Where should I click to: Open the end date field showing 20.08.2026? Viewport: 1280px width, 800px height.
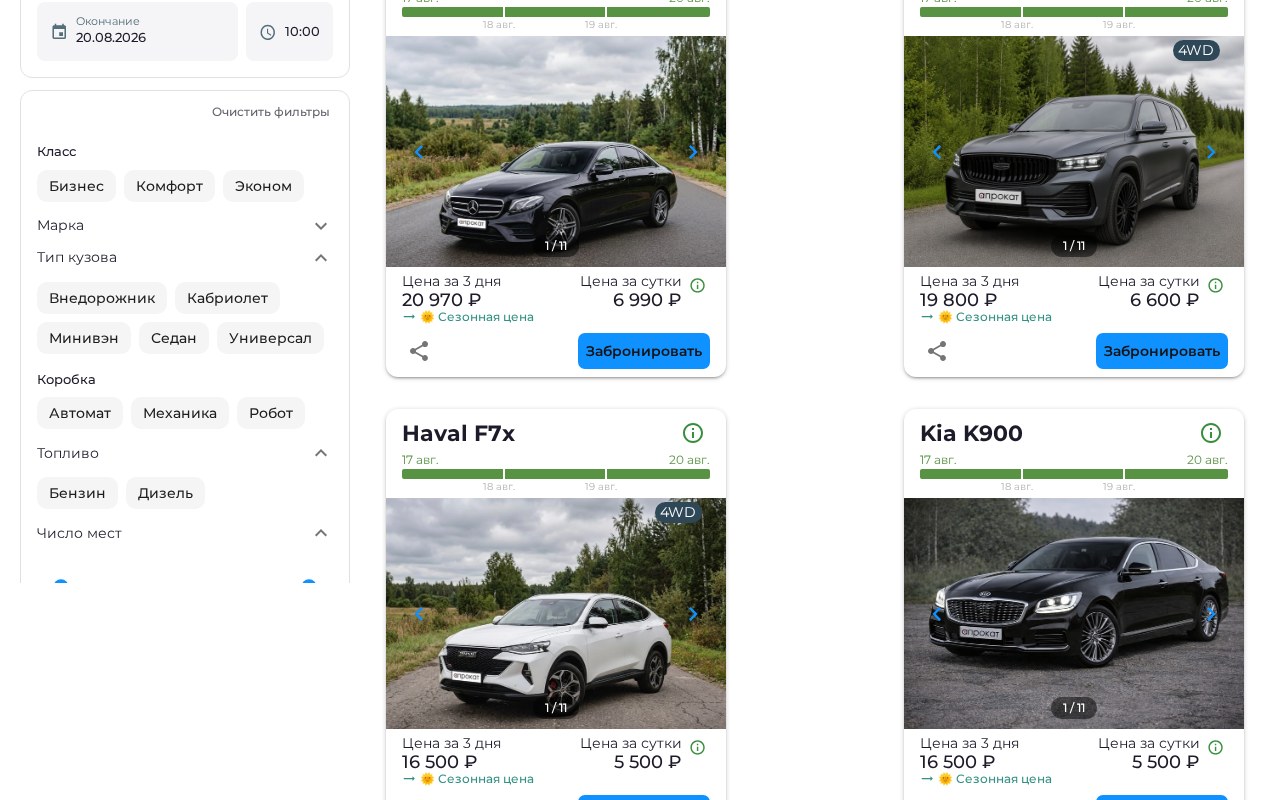(x=137, y=31)
